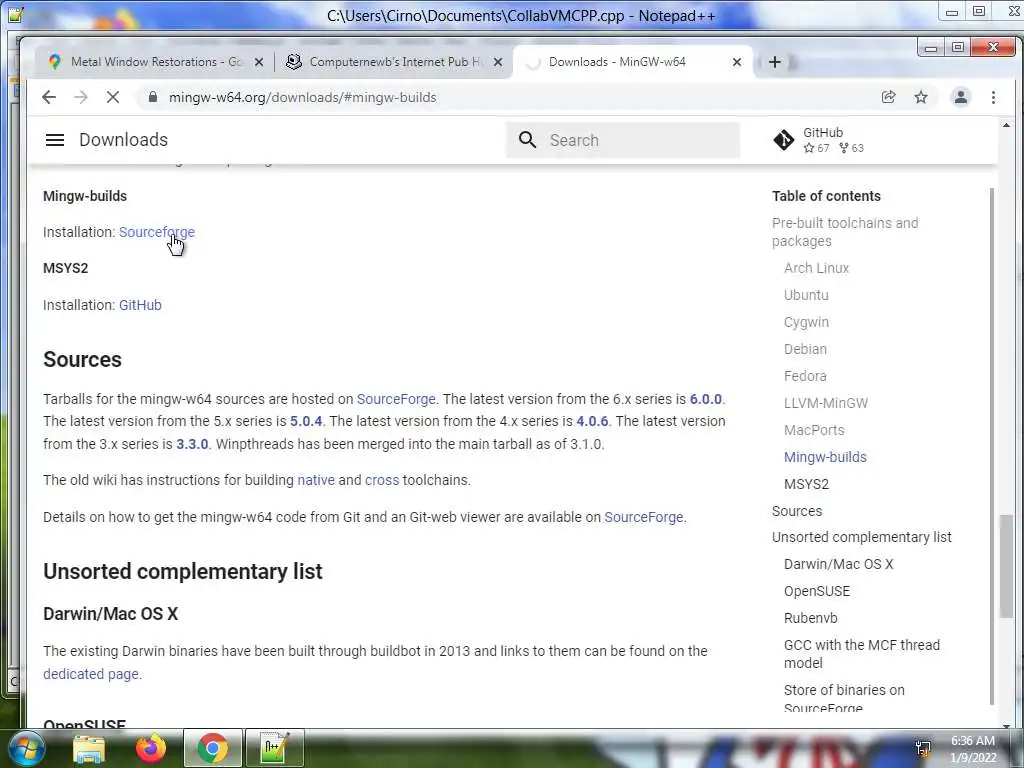This screenshot has height=768, width=1024.
Task: Select the Downloads - MinGW-w64 tab
Action: pos(632,62)
